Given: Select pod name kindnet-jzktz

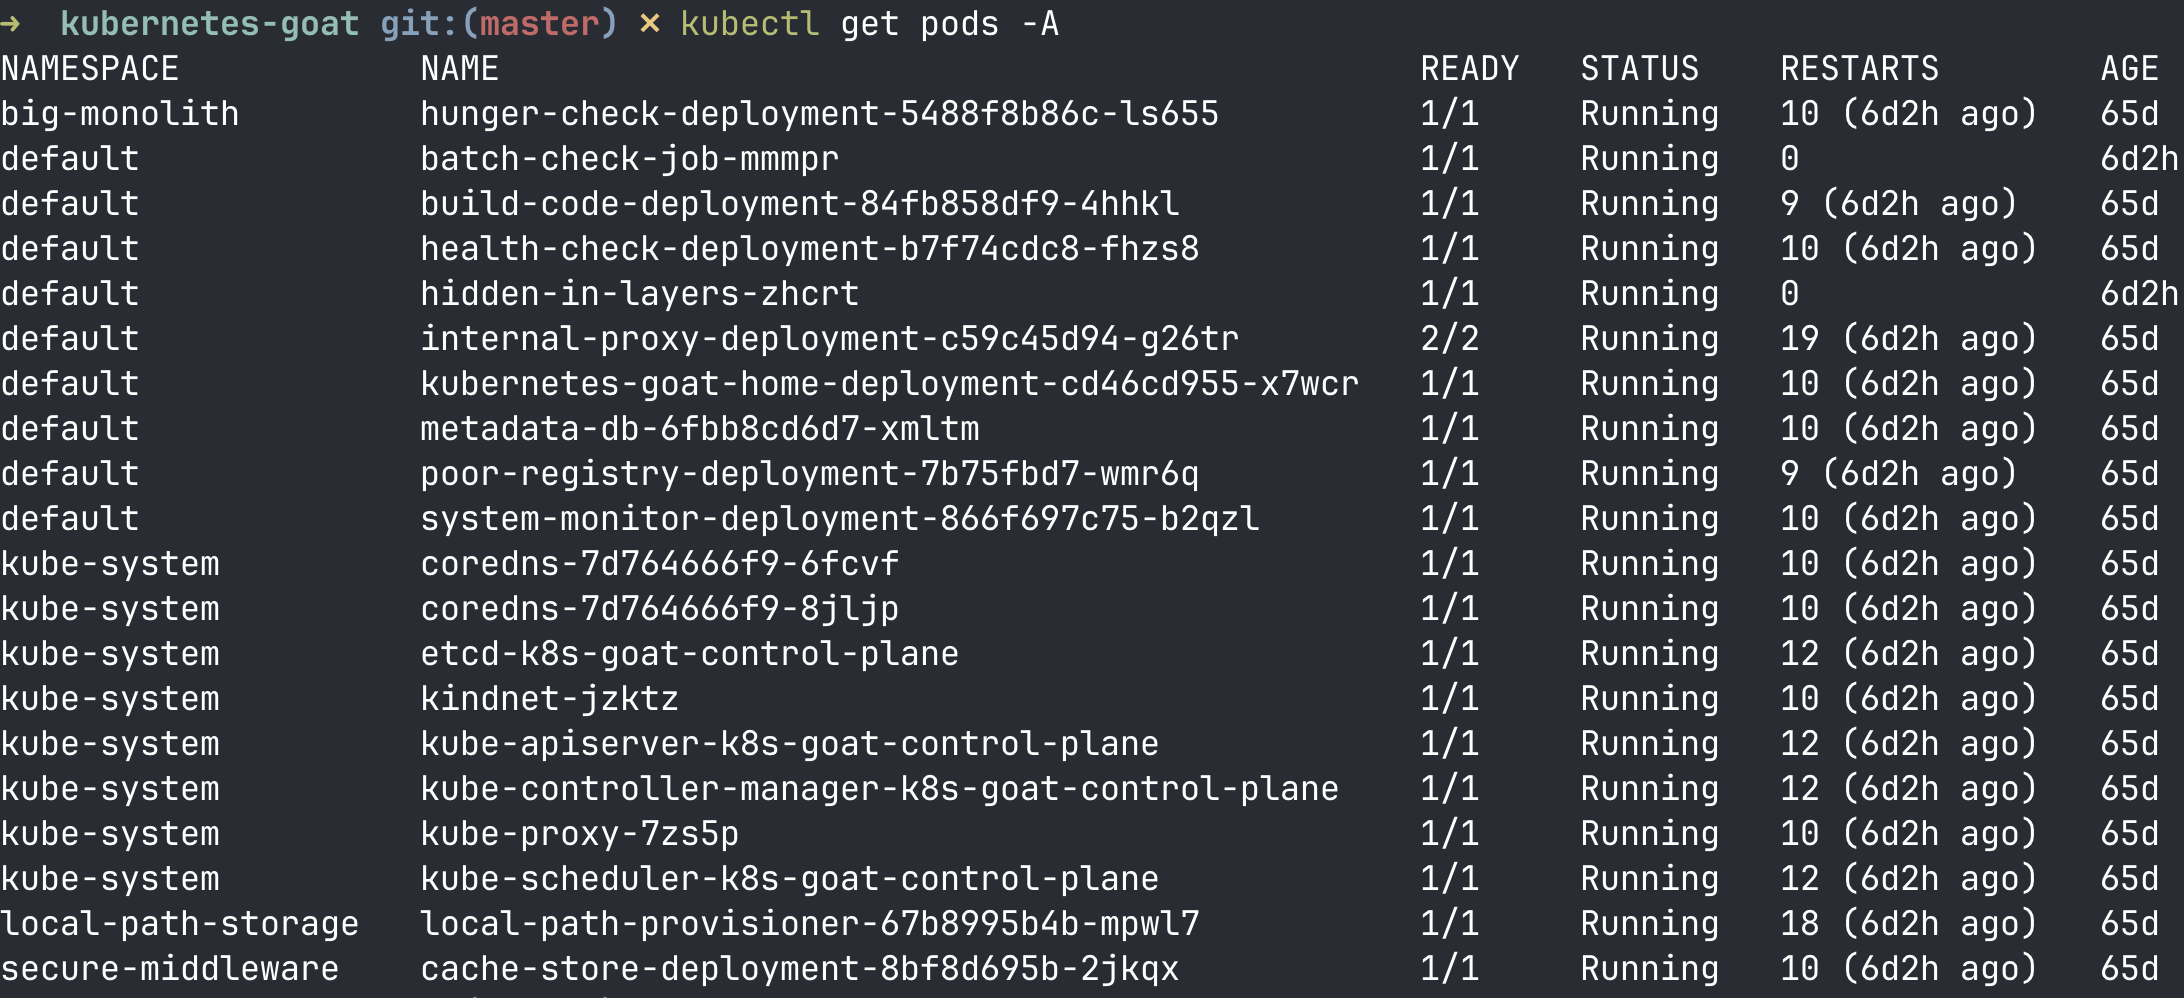Looking at the screenshot, I should click(x=549, y=698).
